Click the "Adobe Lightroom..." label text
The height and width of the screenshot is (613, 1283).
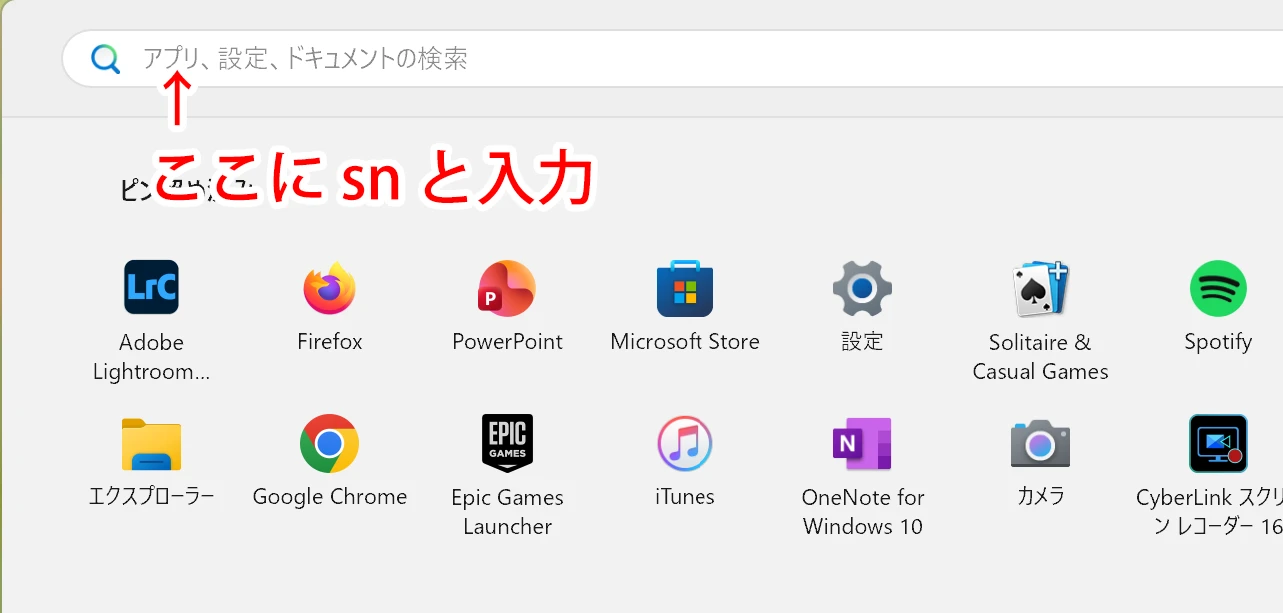pos(151,357)
